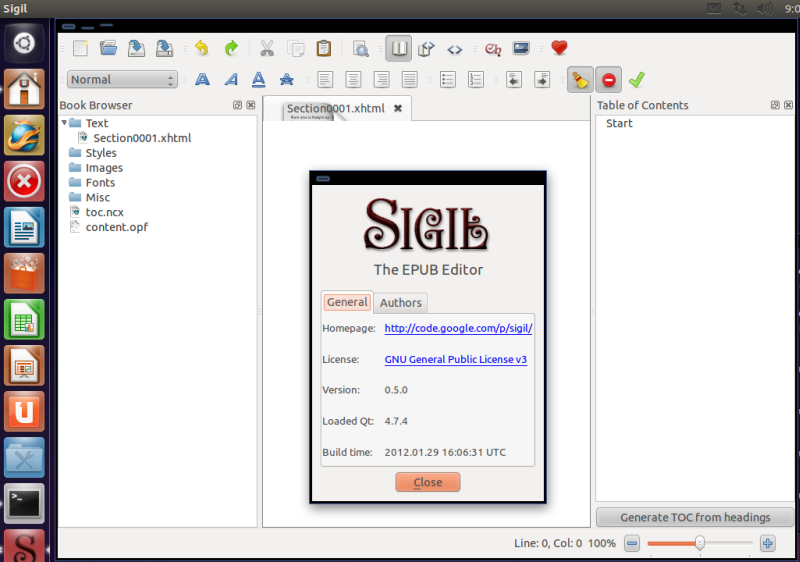Image resolution: width=800 pixels, height=562 pixels.
Task: Open the Sigil homepage link
Action: pyautogui.click(x=458, y=328)
